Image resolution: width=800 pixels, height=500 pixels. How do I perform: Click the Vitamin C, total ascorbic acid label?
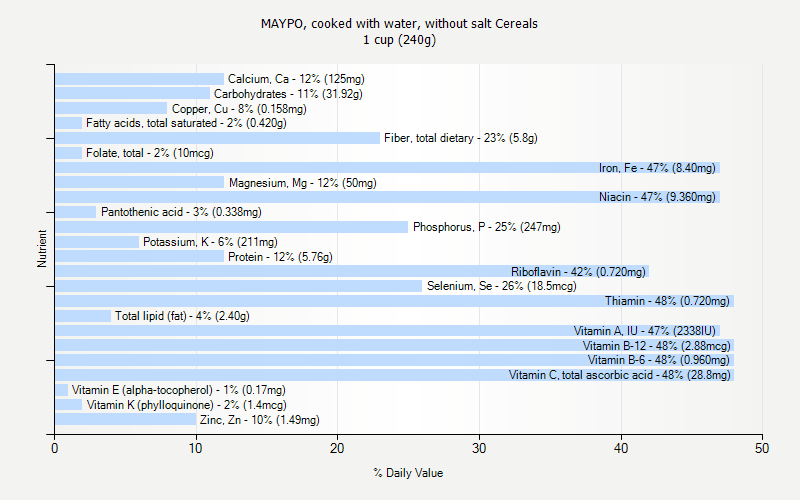pos(619,375)
